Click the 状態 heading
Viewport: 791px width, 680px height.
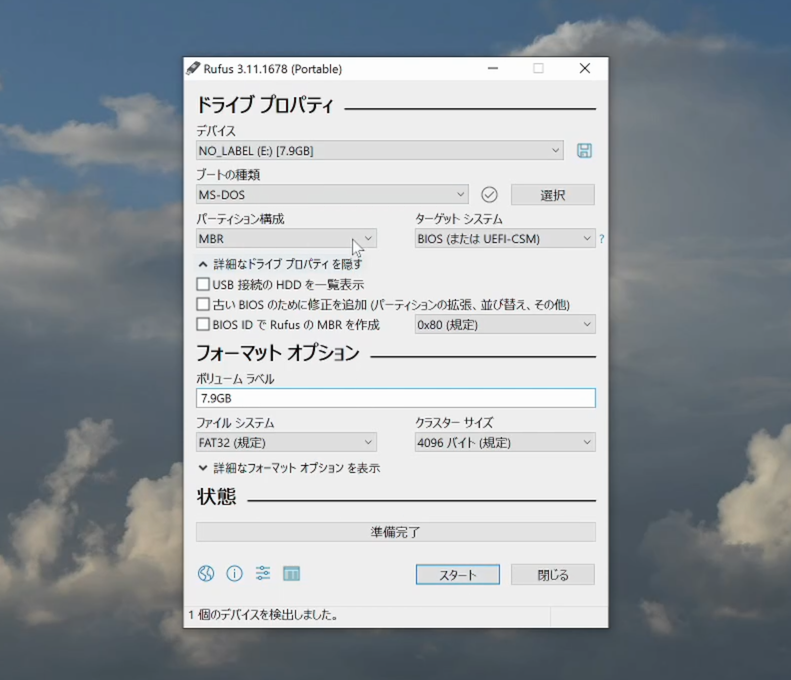216,496
